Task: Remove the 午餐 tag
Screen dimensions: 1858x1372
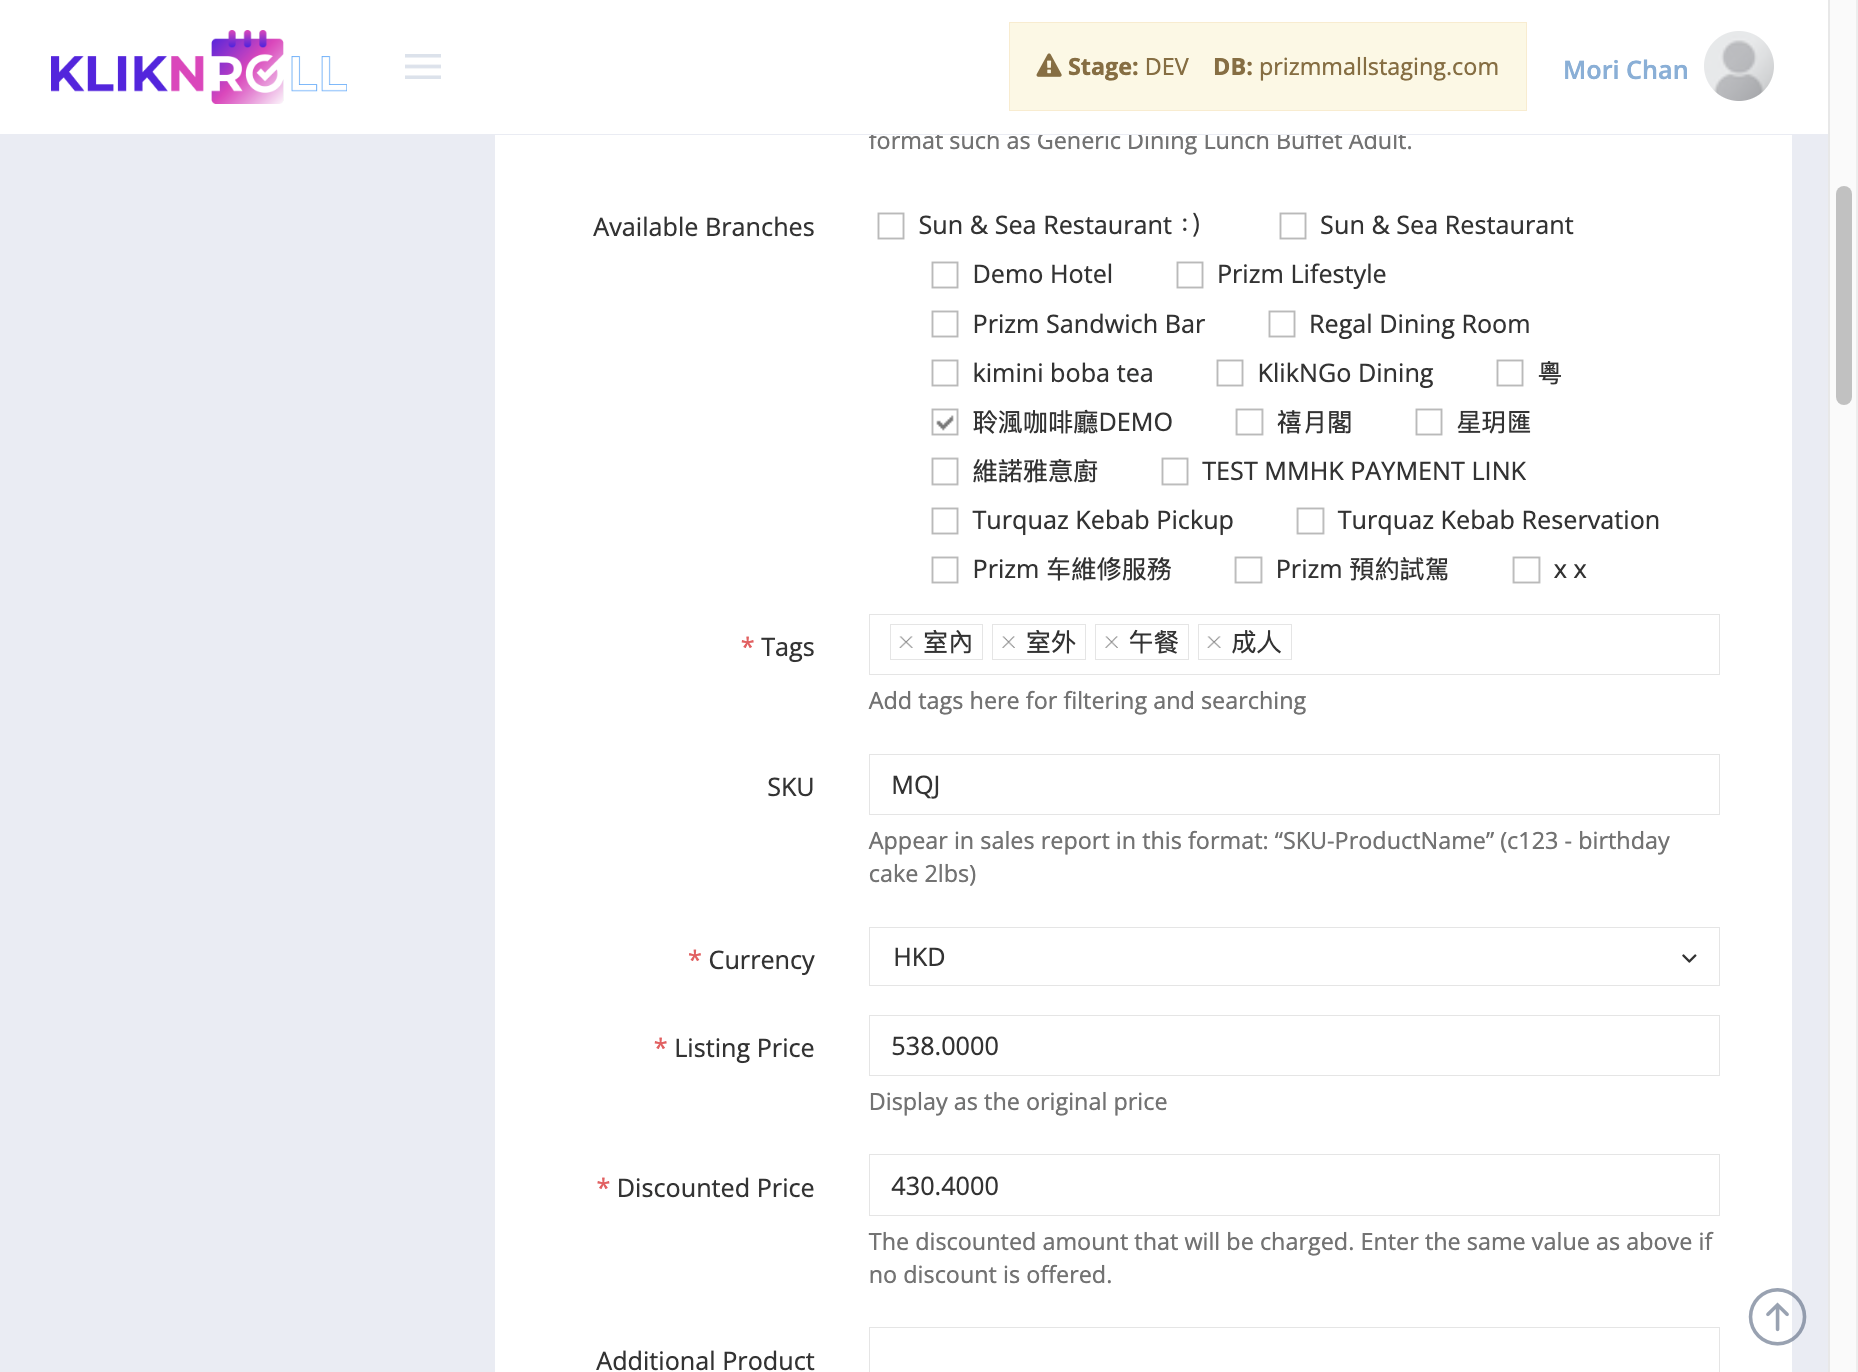Action: click(1112, 642)
